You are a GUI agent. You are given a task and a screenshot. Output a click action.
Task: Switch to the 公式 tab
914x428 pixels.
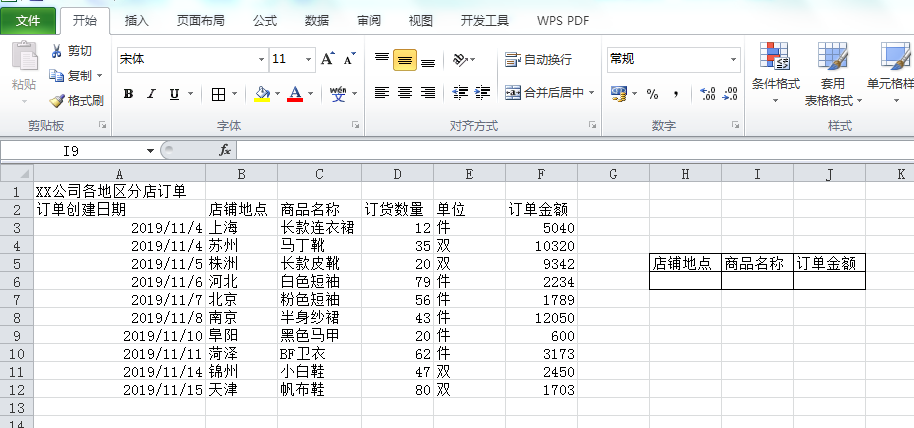tap(265, 21)
